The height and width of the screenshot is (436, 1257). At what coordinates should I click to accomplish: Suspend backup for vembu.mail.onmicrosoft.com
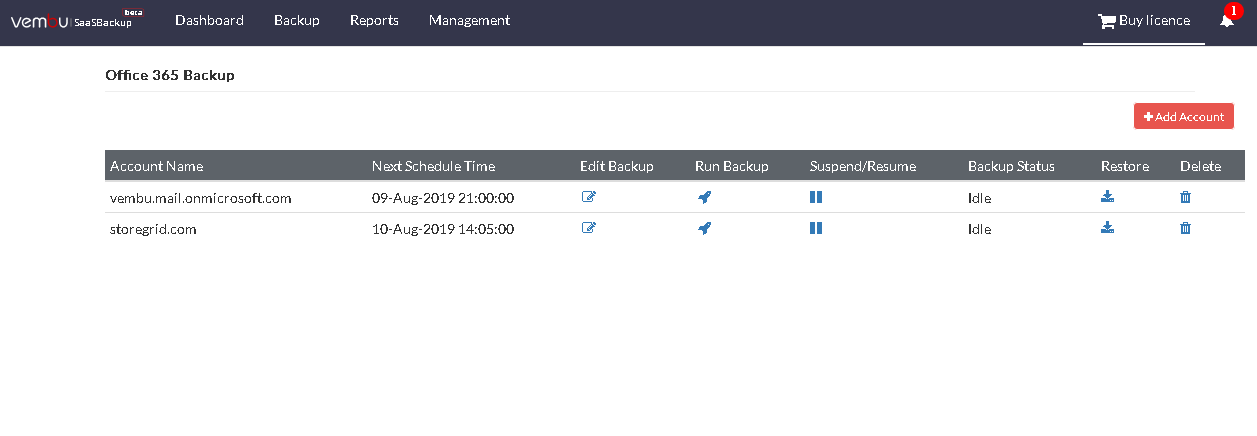point(816,197)
